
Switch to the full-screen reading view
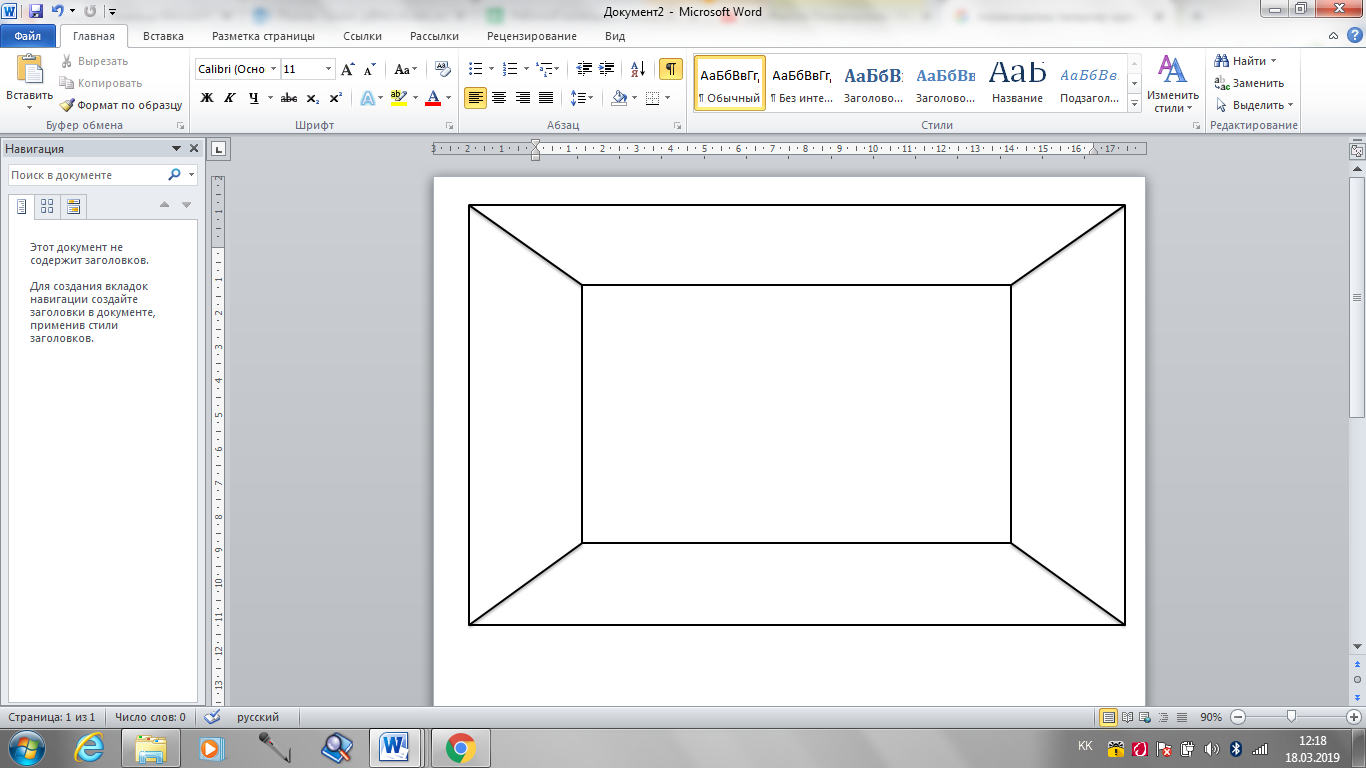(1128, 717)
